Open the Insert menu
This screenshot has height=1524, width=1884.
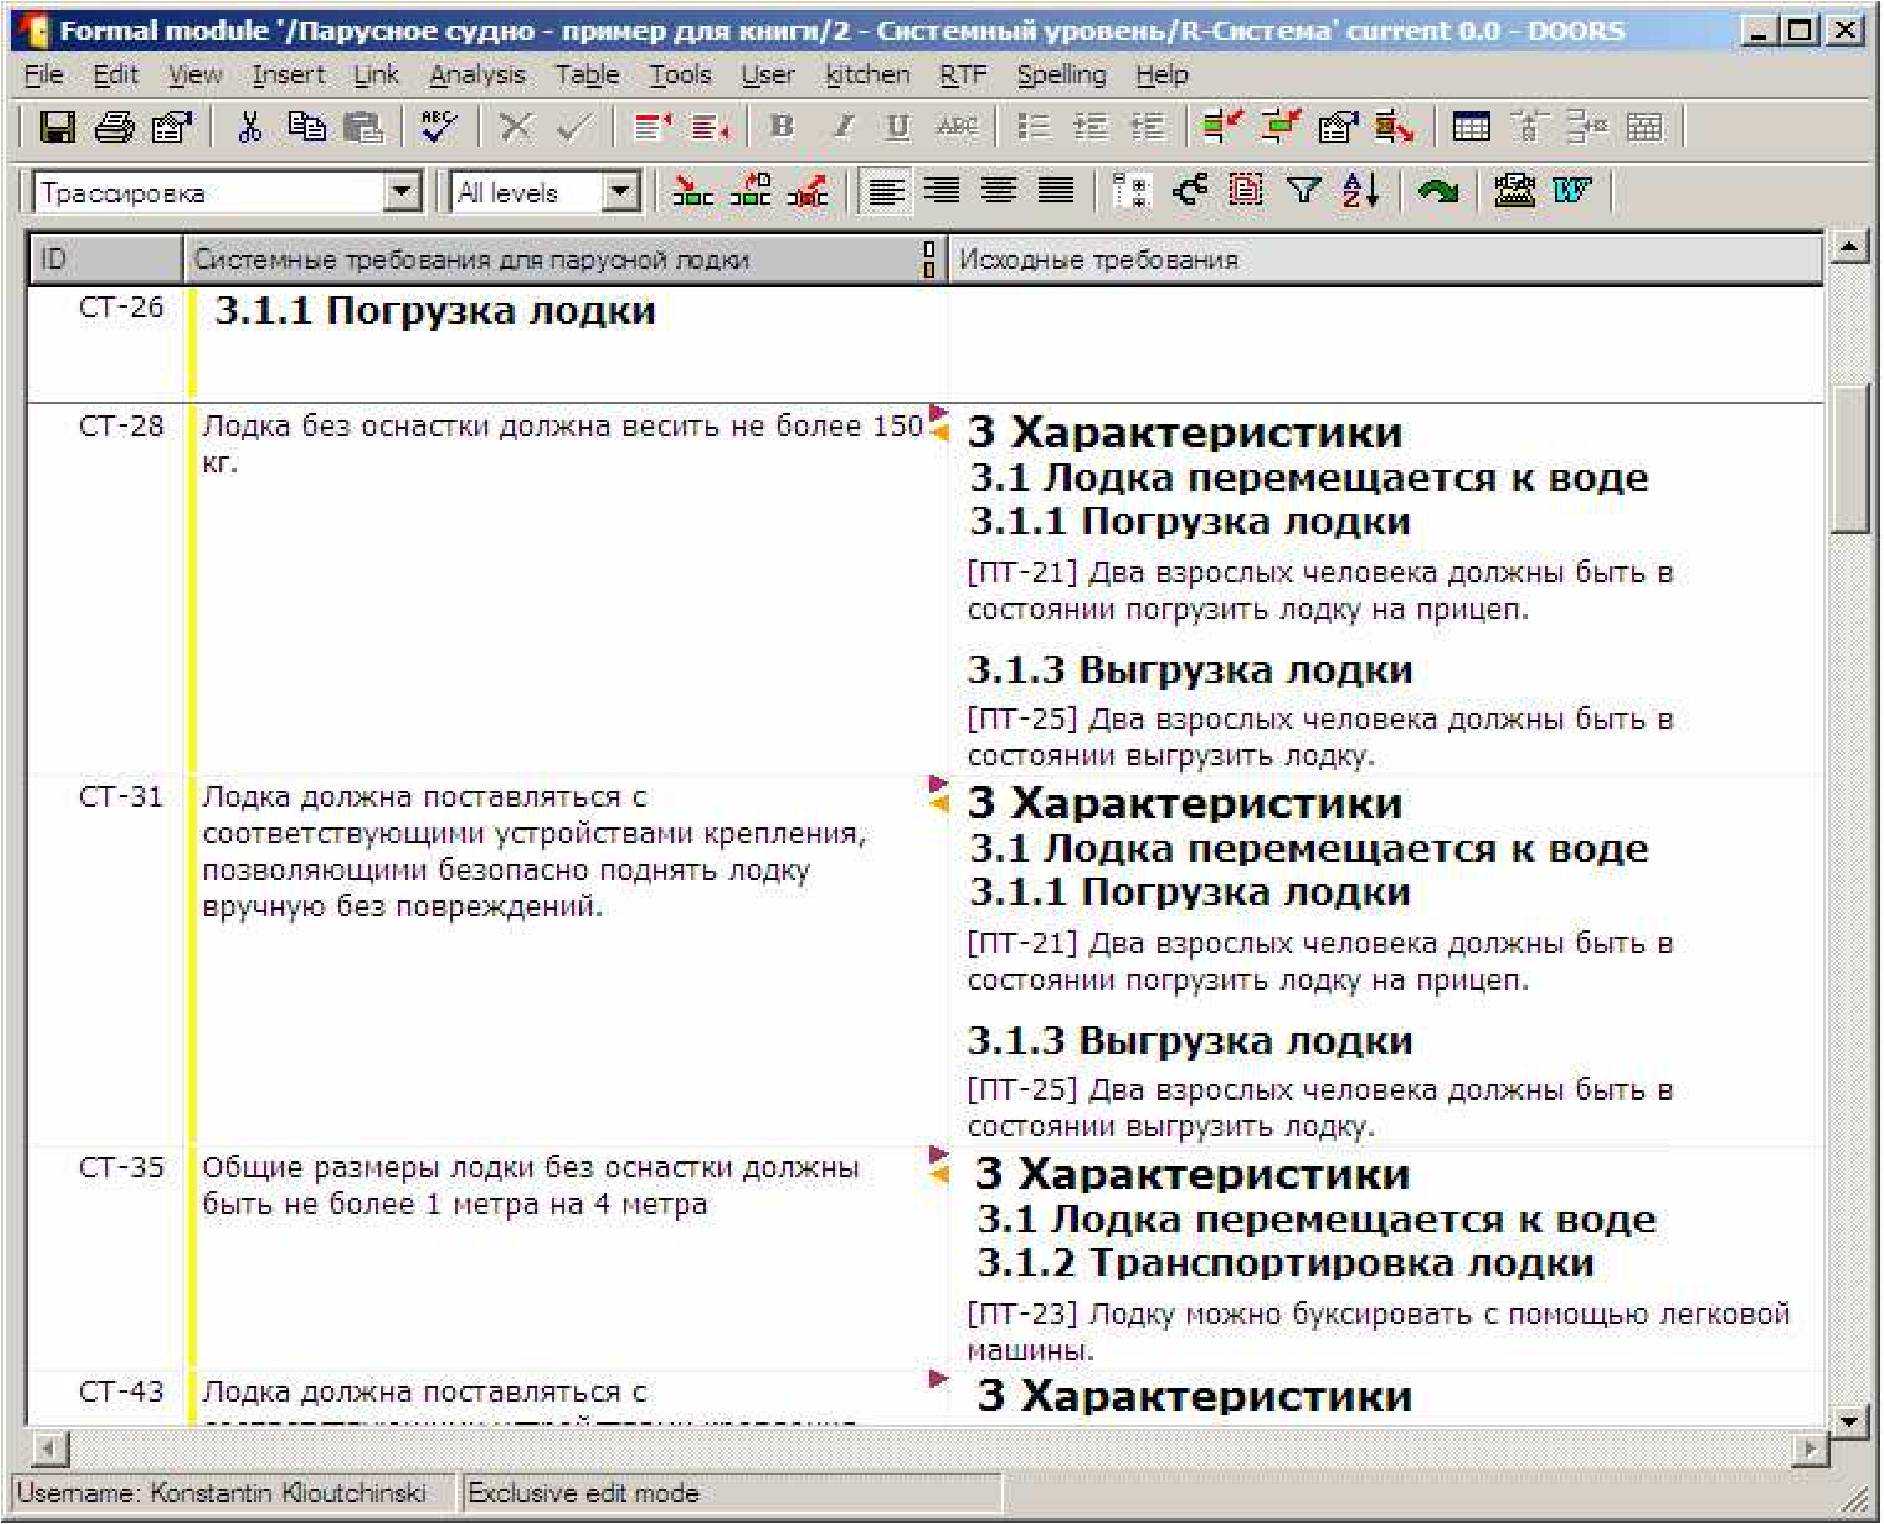tap(288, 75)
